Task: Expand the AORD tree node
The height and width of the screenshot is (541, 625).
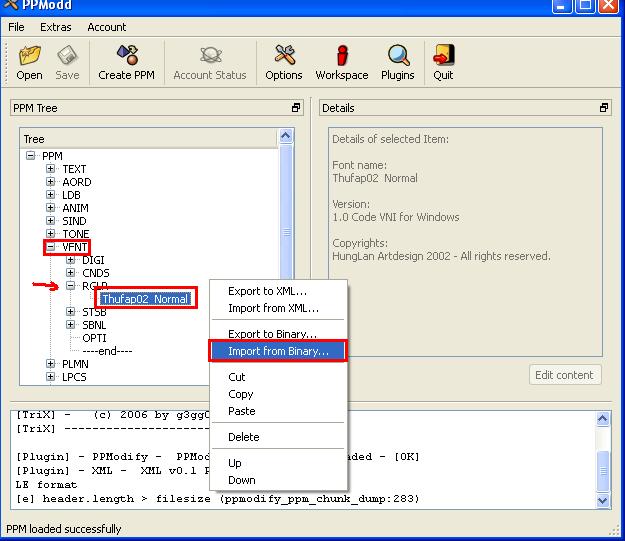Action: [50, 182]
